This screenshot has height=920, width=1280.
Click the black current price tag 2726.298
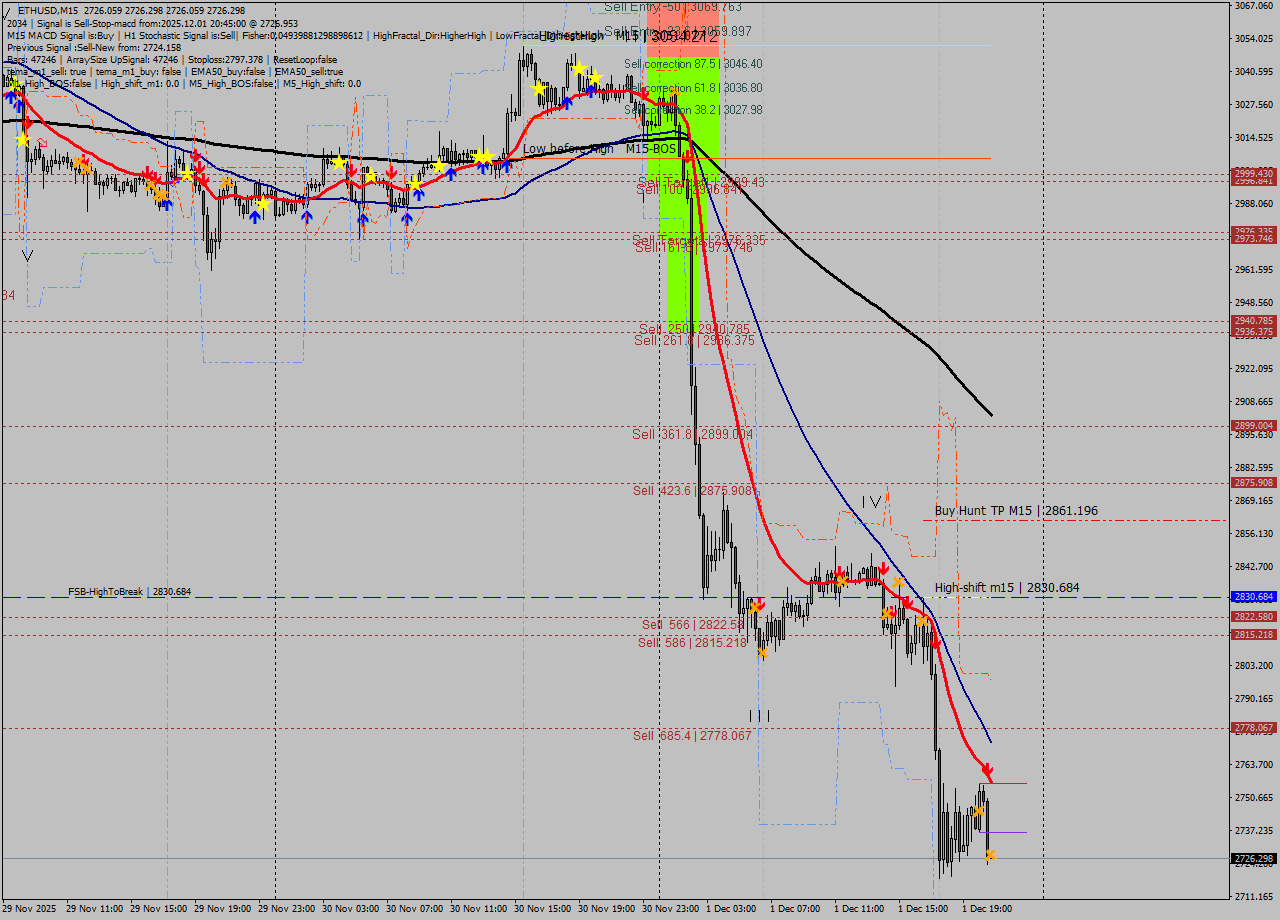click(x=1253, y=859)
